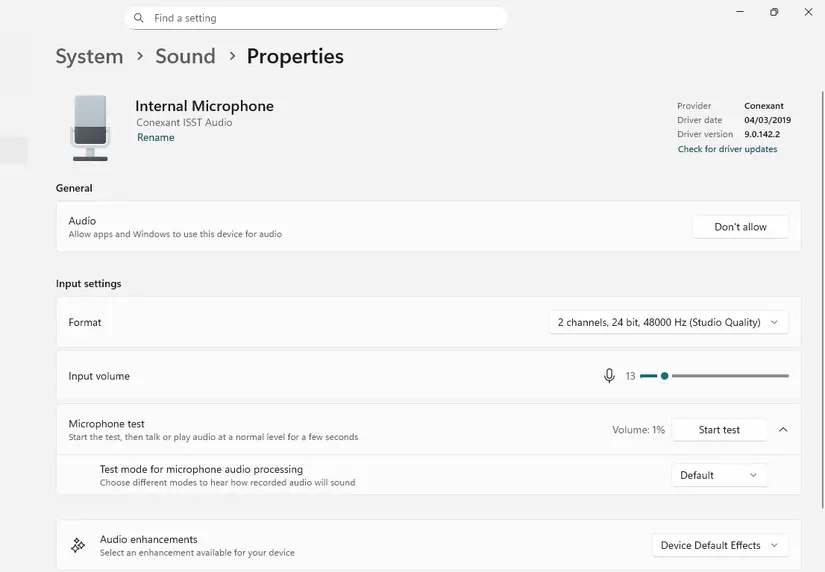Click the Internal Microphone device image

tap(90, 127)
